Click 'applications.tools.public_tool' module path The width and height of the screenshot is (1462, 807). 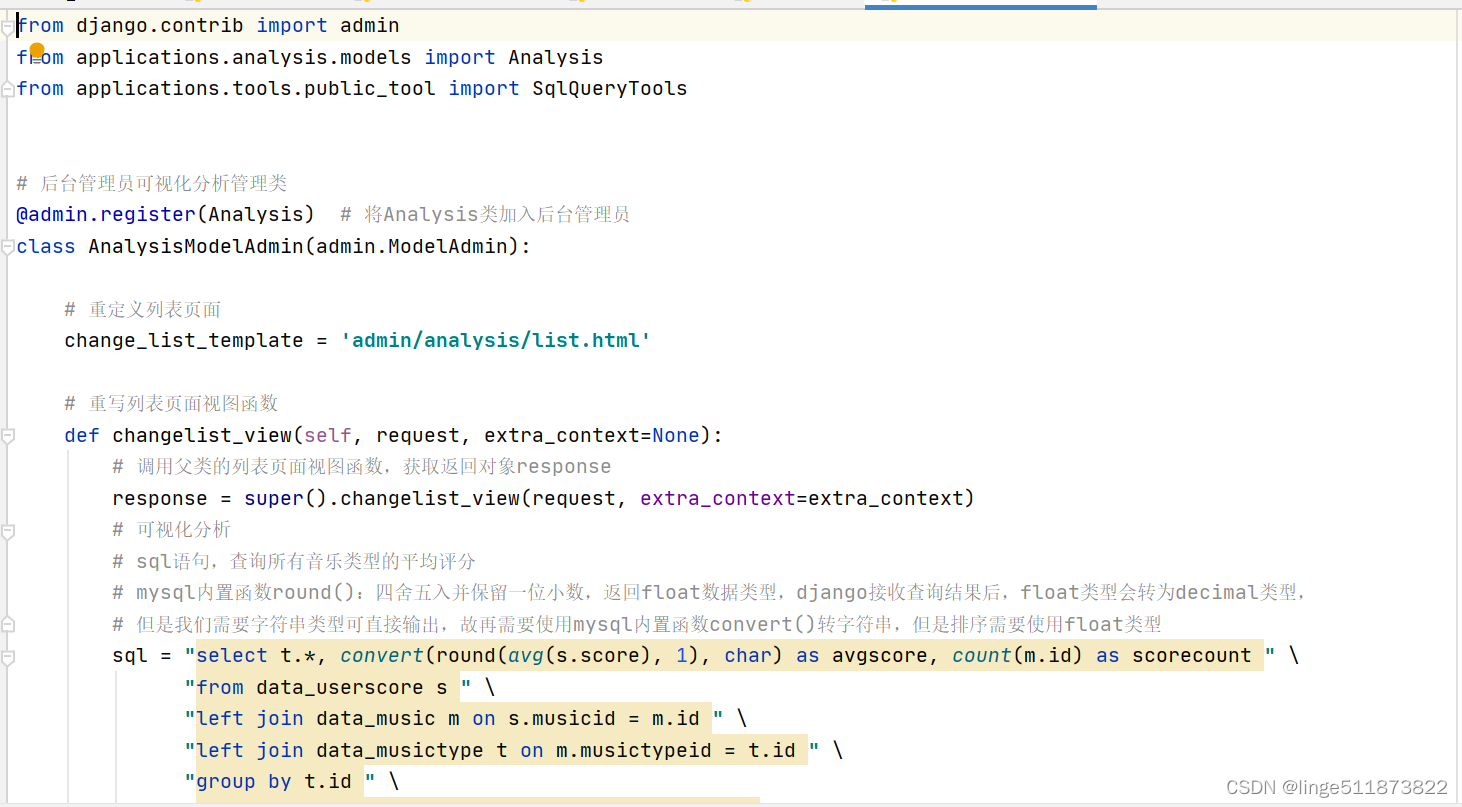(255, 89)
